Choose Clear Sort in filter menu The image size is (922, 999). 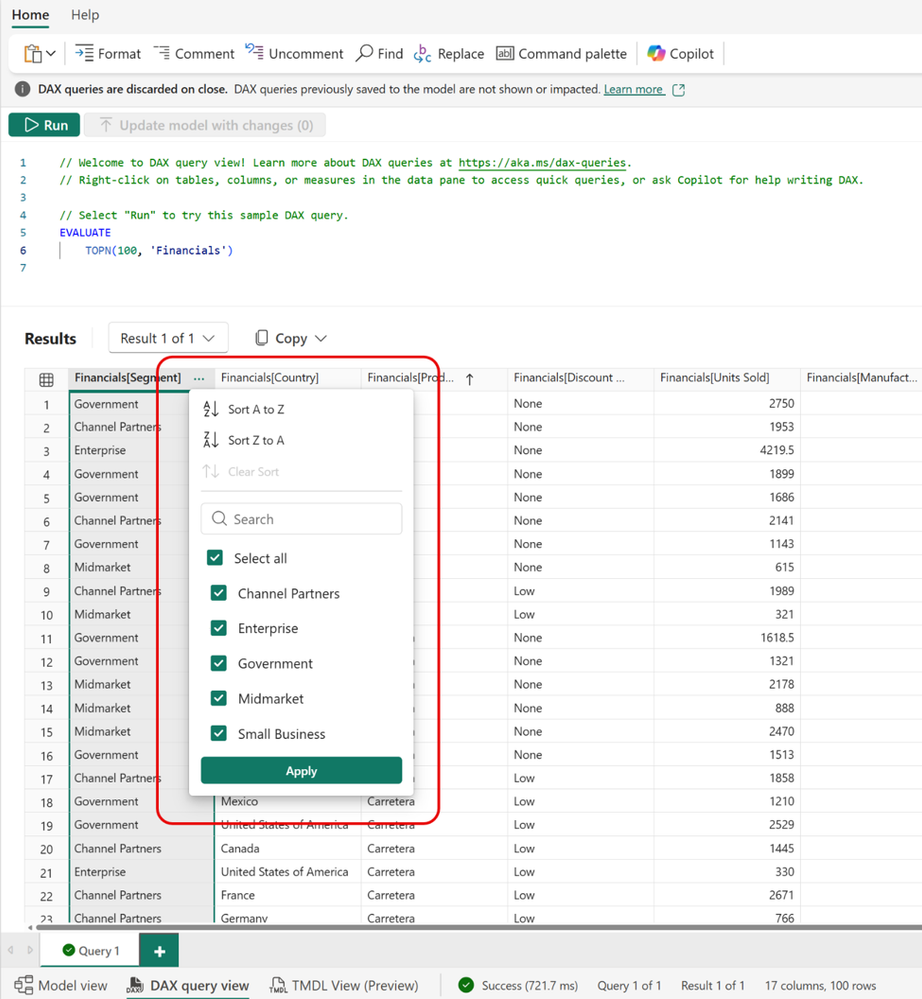point(240,472)
